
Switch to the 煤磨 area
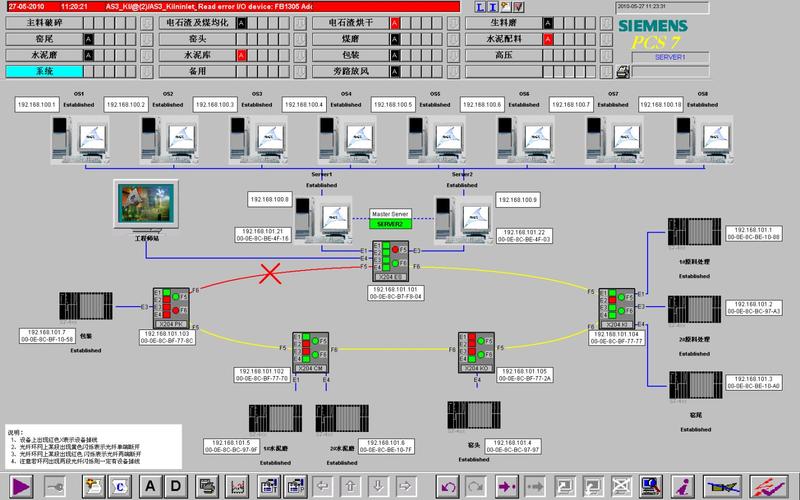click(351, 39)
